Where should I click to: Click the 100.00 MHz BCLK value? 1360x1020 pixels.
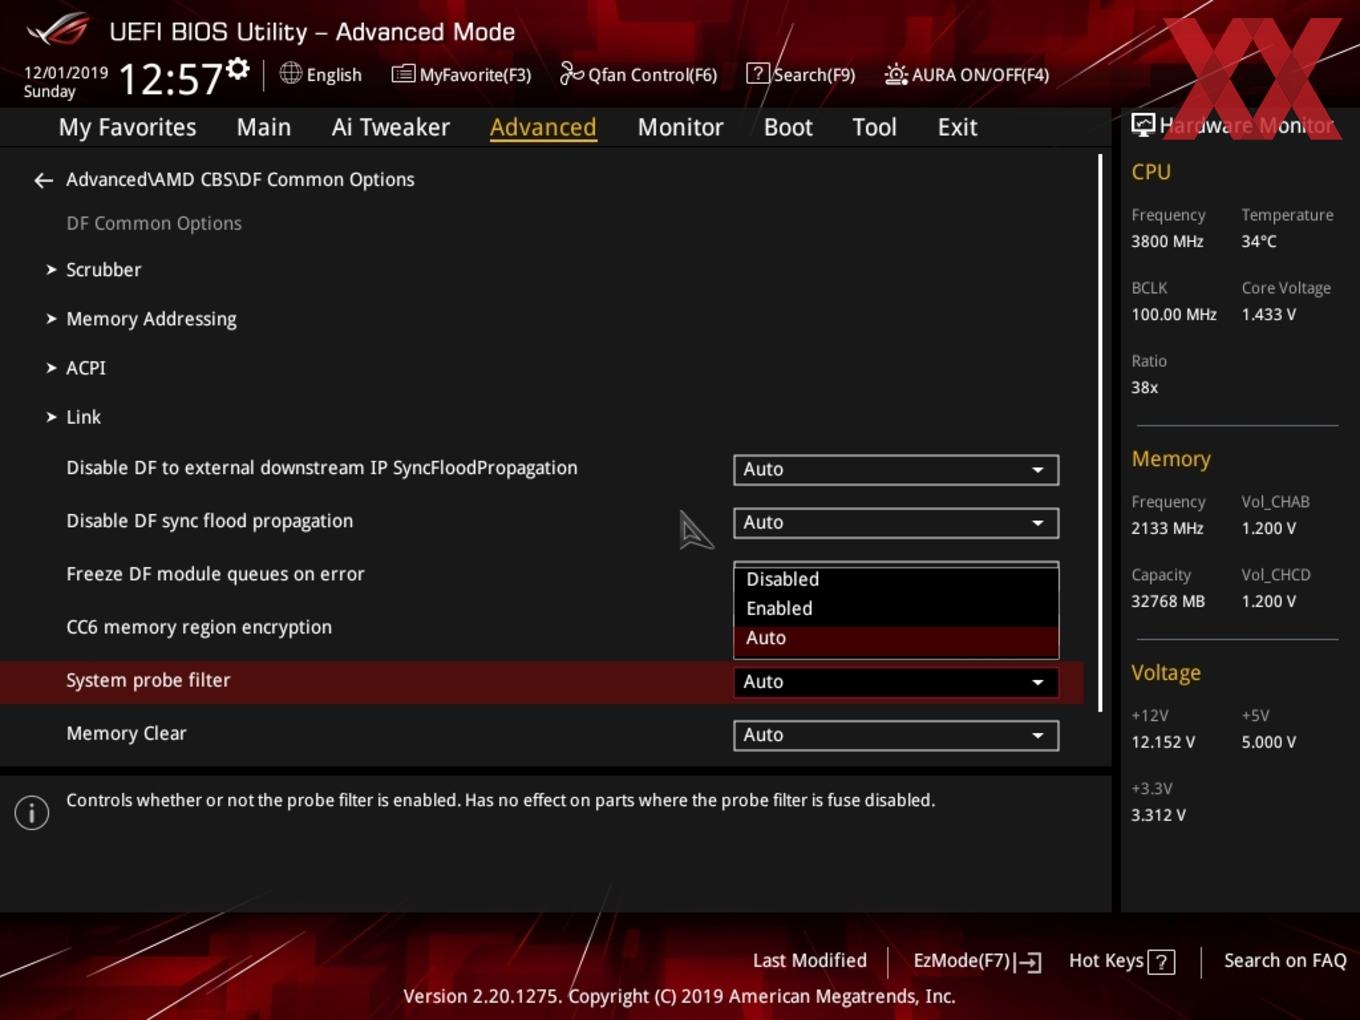[1174, 315]
